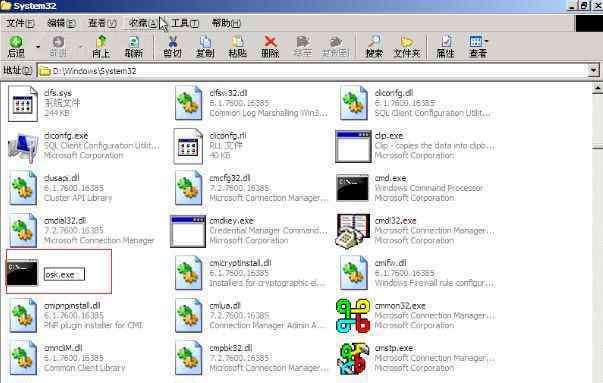Expand the address bar dropdown list
The height and width of the screenshot is (383, 603).
pyautogui.click(x=593, y=70)
